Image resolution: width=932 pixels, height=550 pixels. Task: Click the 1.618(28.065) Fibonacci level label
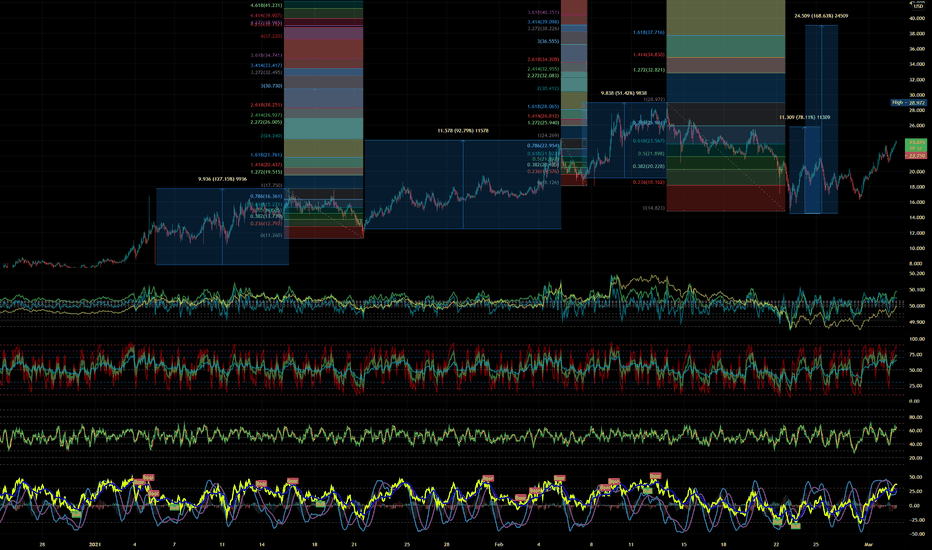pyautogui.click(x=543, y=106)
